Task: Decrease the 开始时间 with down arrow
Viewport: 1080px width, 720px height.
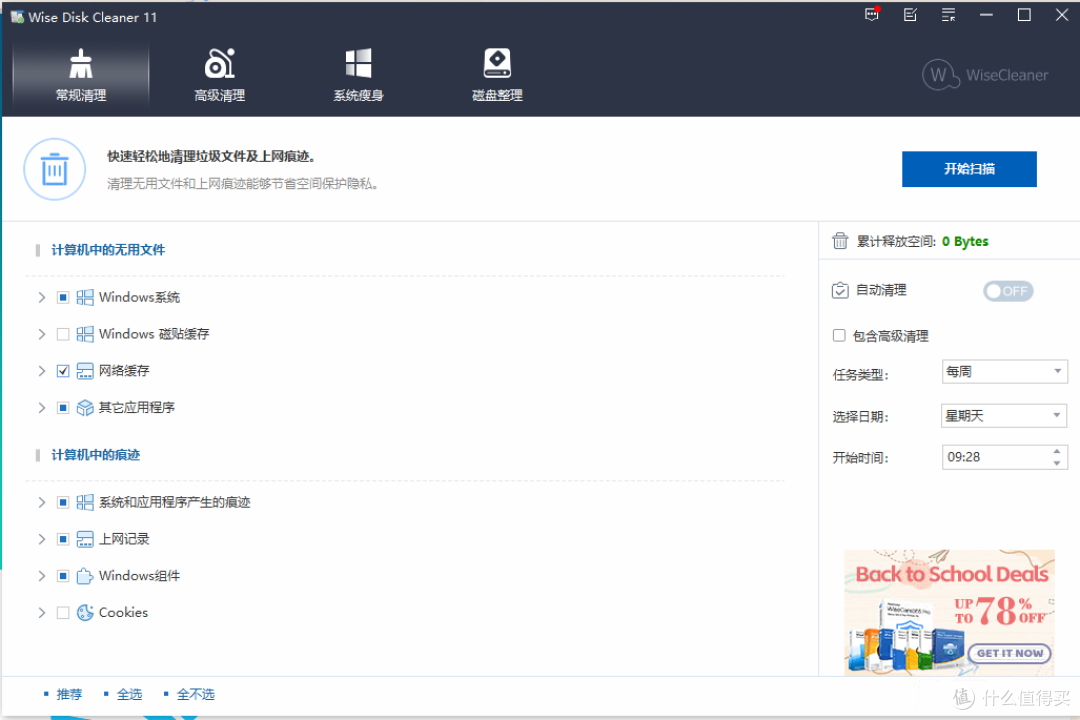Action: (x=1057, y=463)
